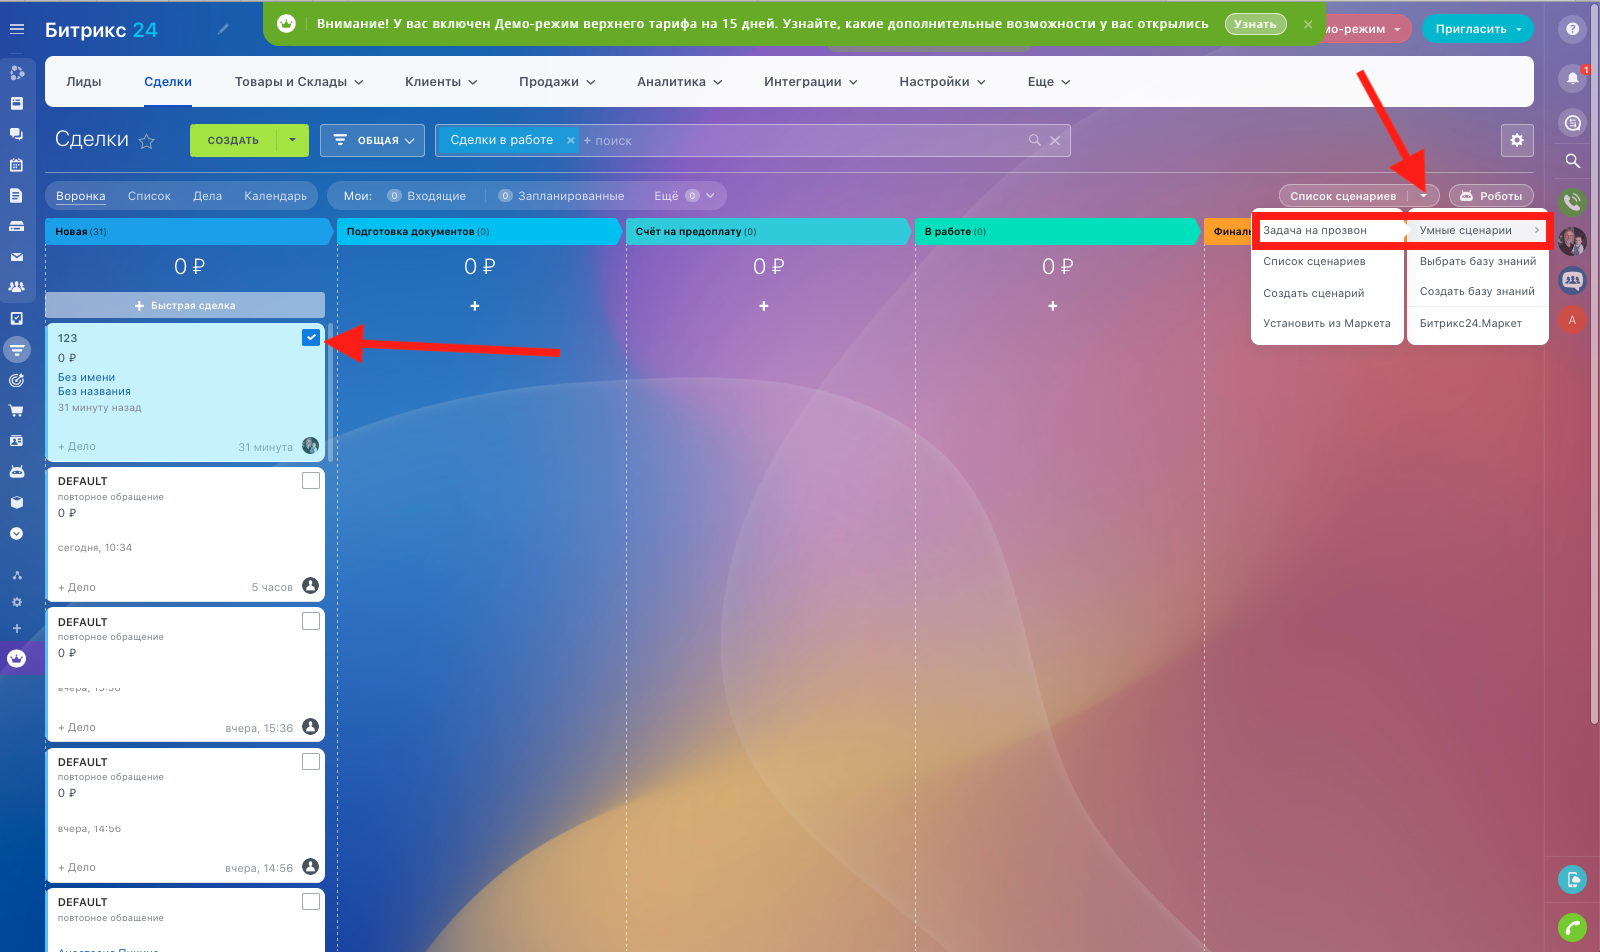
Task: Add Сделки to favorites with the star icon
Action: click(147, 141)
